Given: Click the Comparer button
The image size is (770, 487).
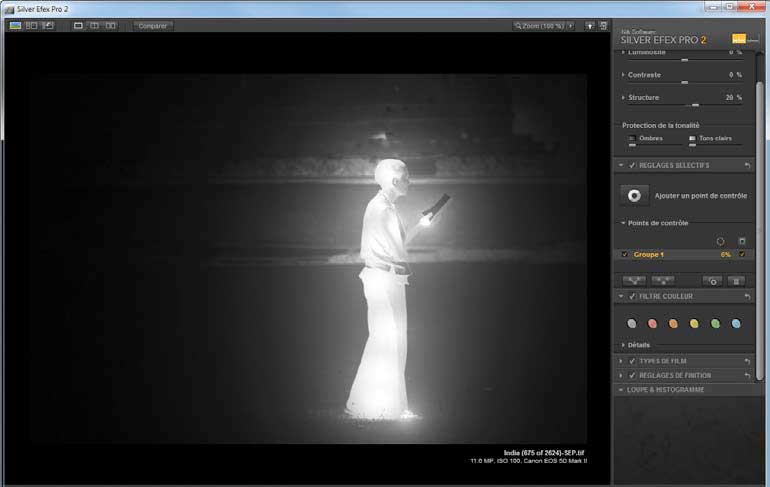Looking at the screenshot, I should (153, 26).
